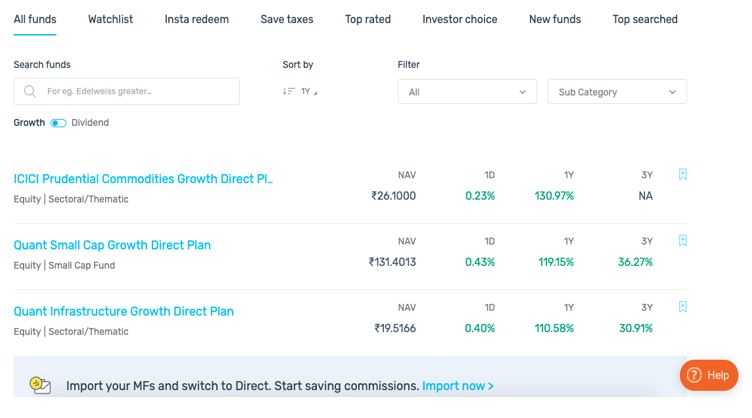The height and width of the screenshot is (418, 752).
Task: Open ICICI Prudential Commodities fund page
Action: click(x=143, y=179)
